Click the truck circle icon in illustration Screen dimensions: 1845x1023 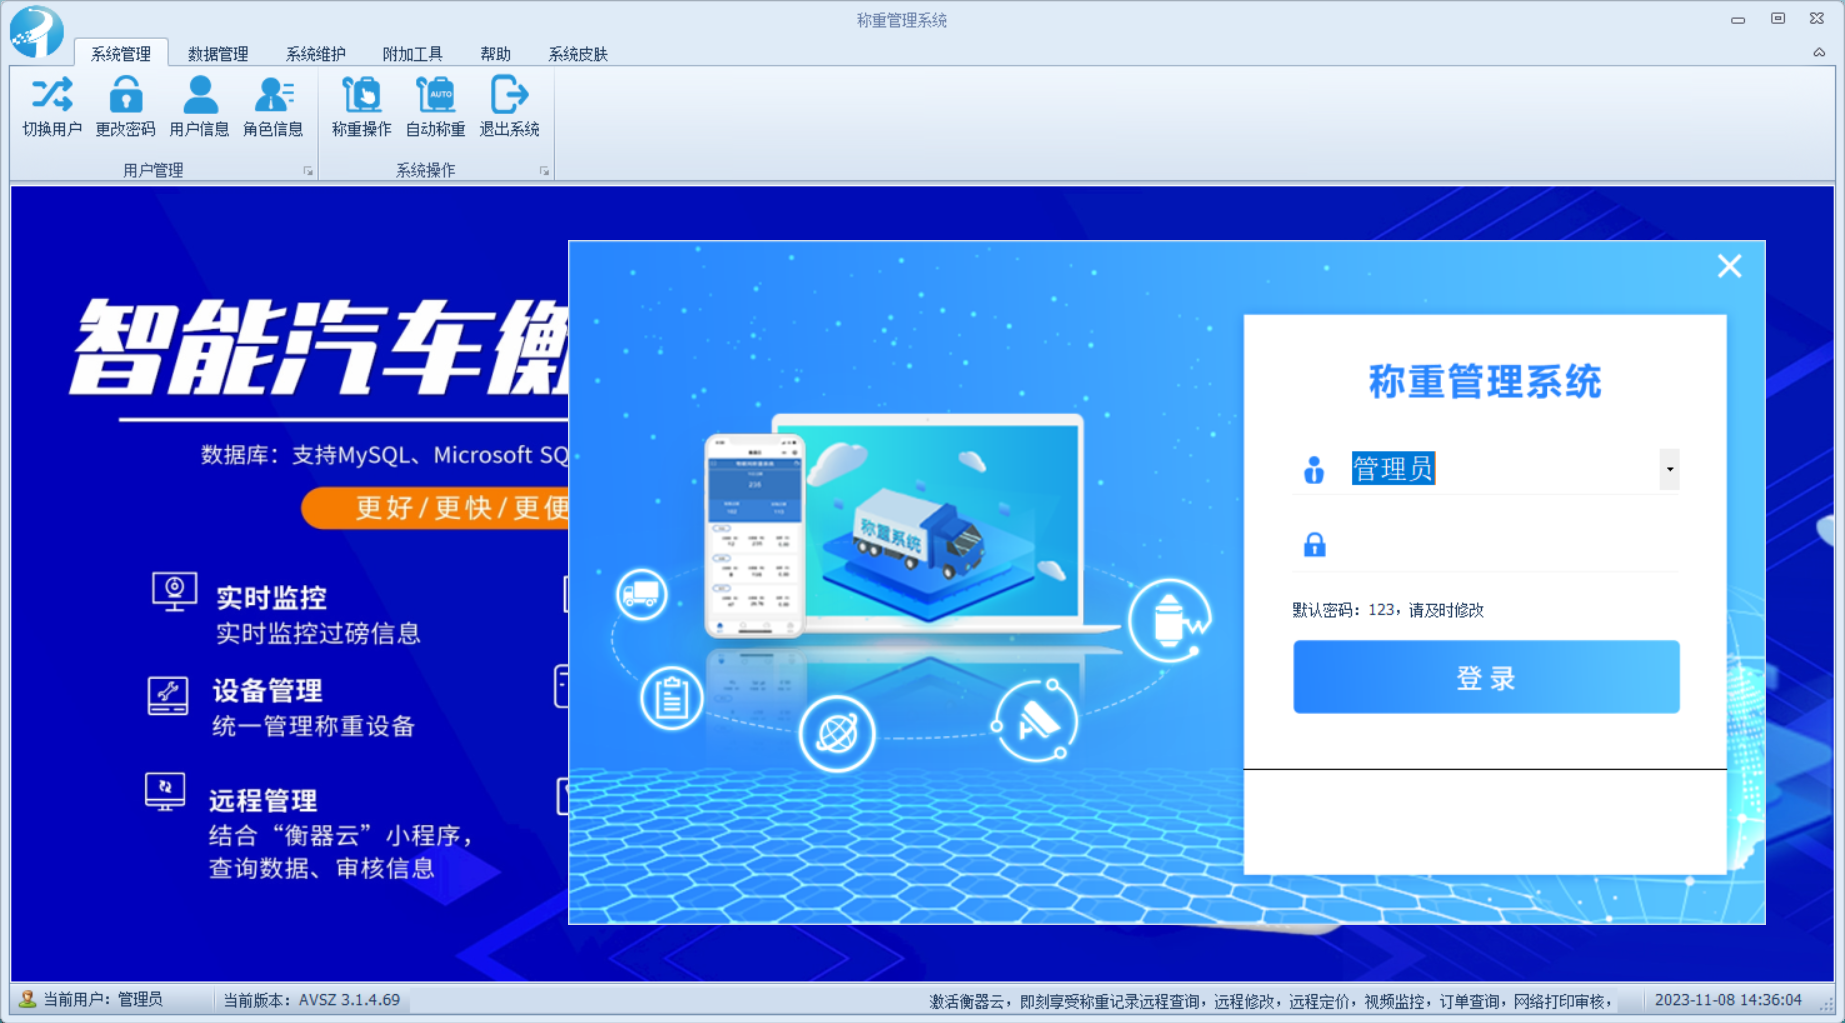[641, 594]
